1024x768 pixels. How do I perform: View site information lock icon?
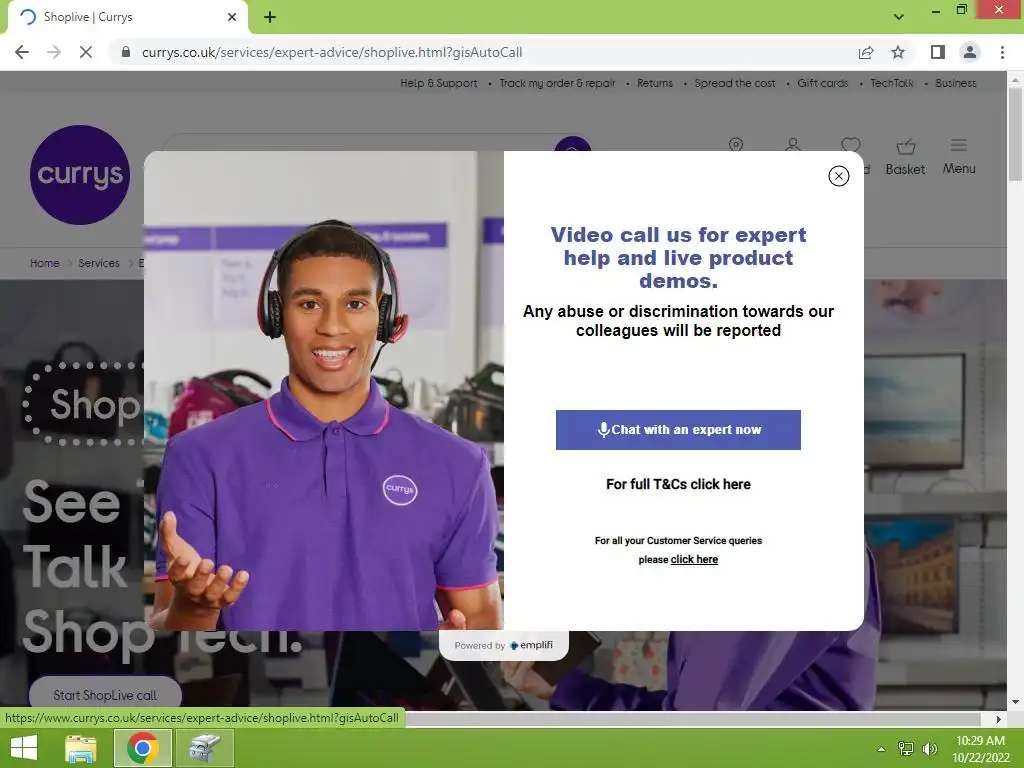click(126, 52)
